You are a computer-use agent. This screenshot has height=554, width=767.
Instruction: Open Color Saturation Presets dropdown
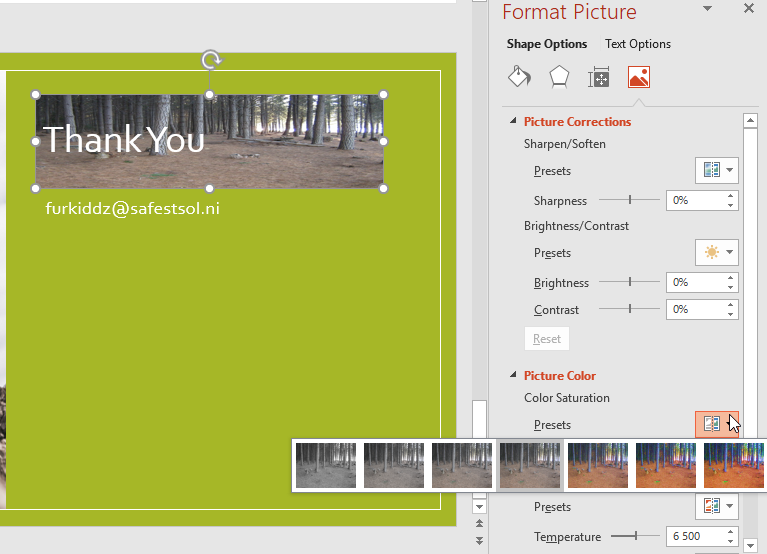coord(717,424)
